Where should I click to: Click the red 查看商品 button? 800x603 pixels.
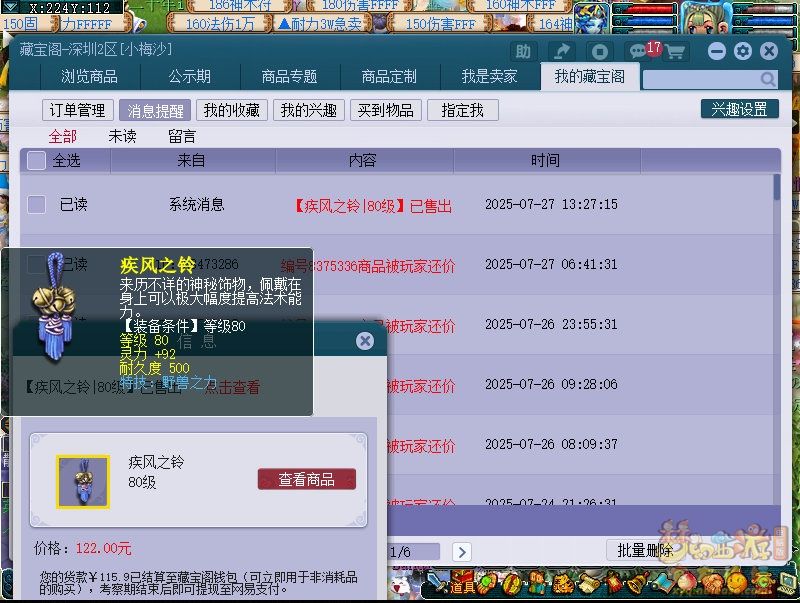[307, 480]
